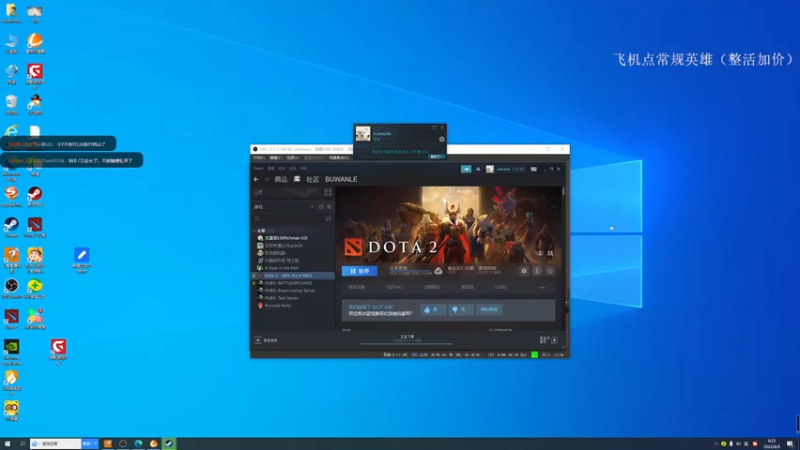This screenshot has width=800, height=450.
Task: Click the Windows Start button
Action: (7, 444)
